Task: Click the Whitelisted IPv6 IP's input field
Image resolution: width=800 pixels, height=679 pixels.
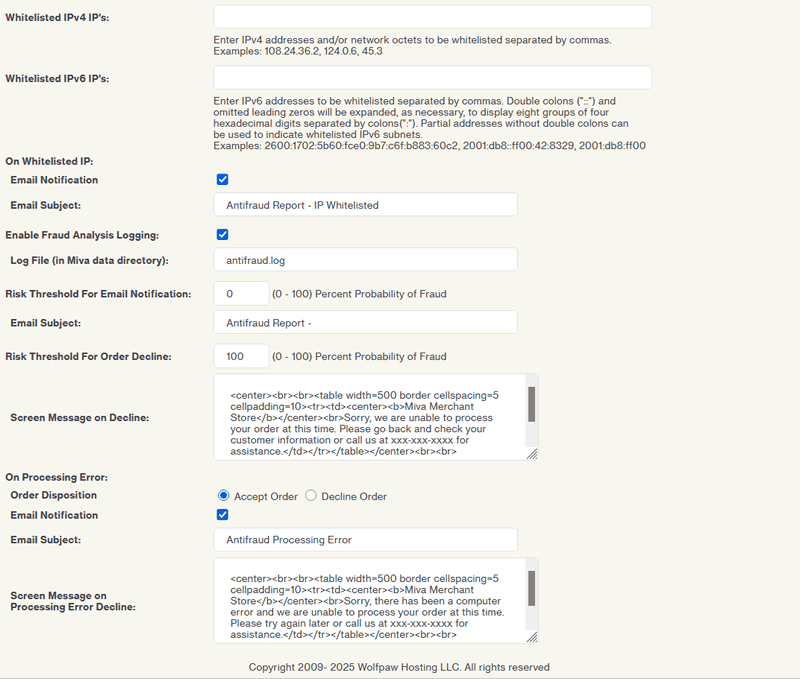Action: (x=432, y=78)
